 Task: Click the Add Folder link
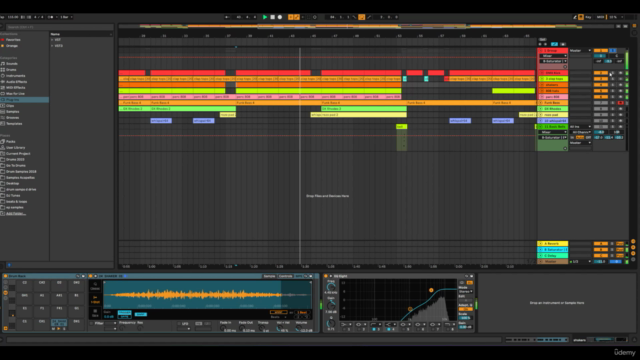tap(16, 213)
